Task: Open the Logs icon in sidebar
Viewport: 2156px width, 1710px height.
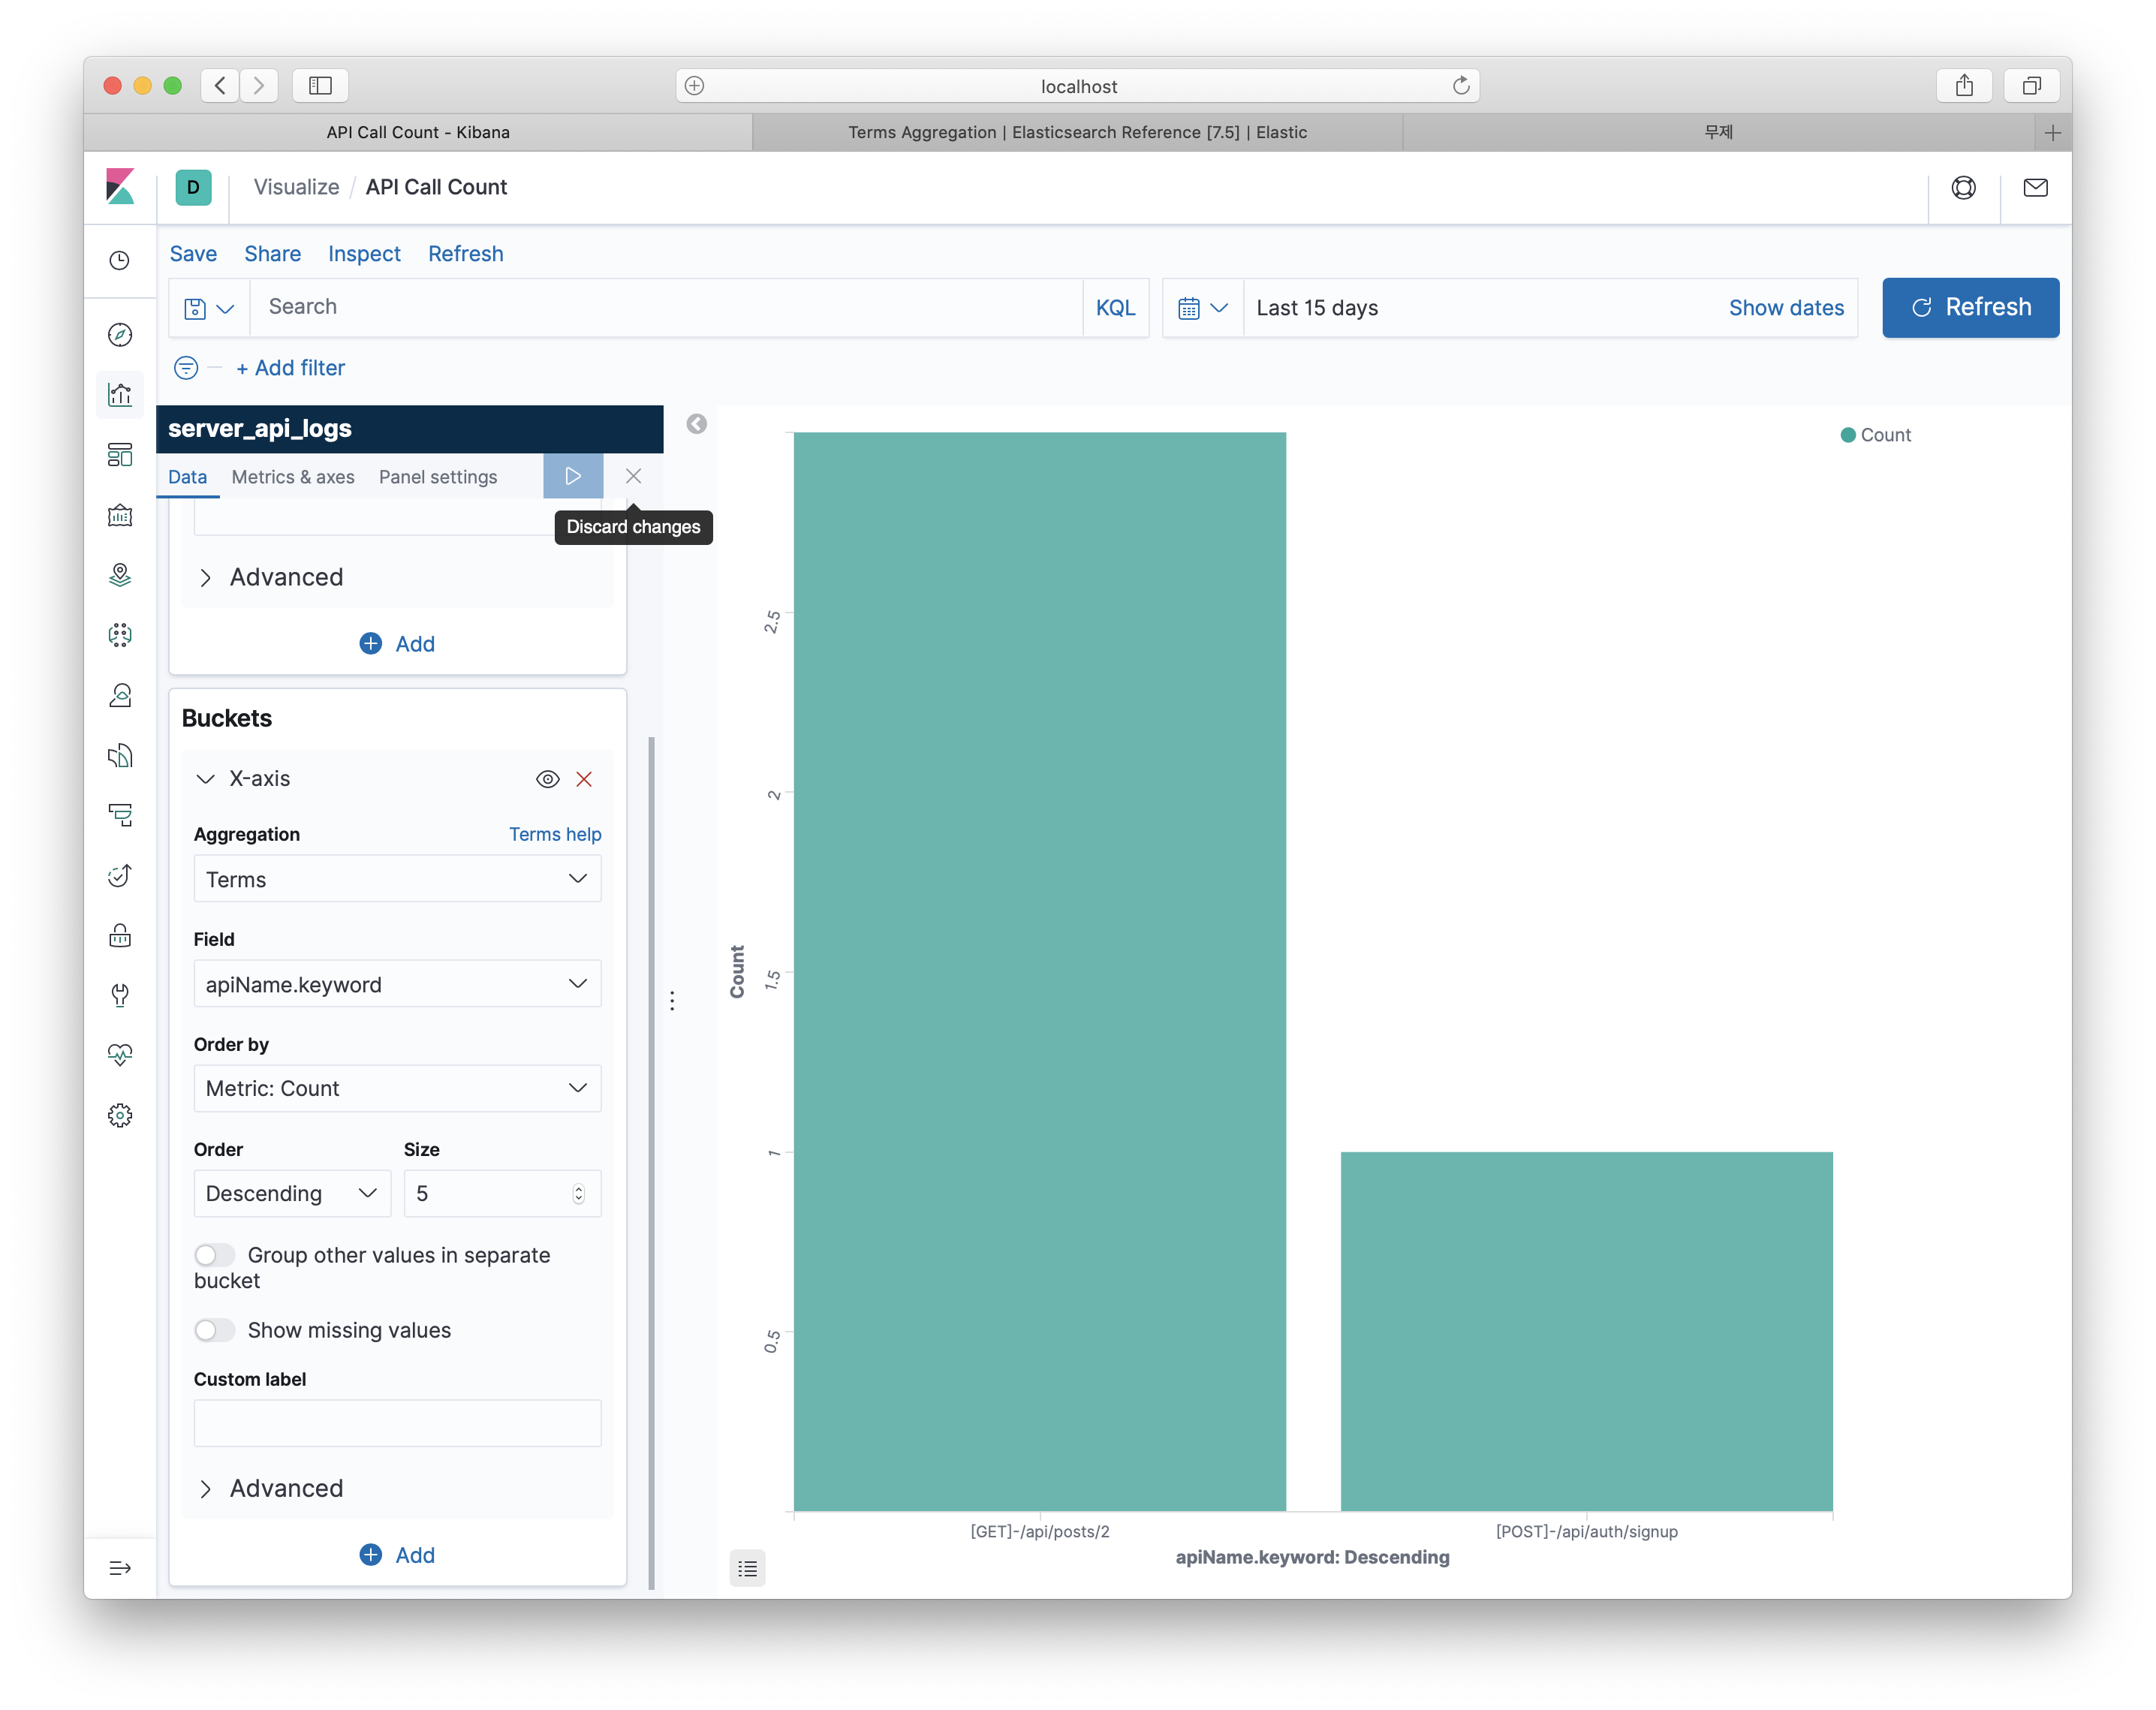Action: coord(120,755)
